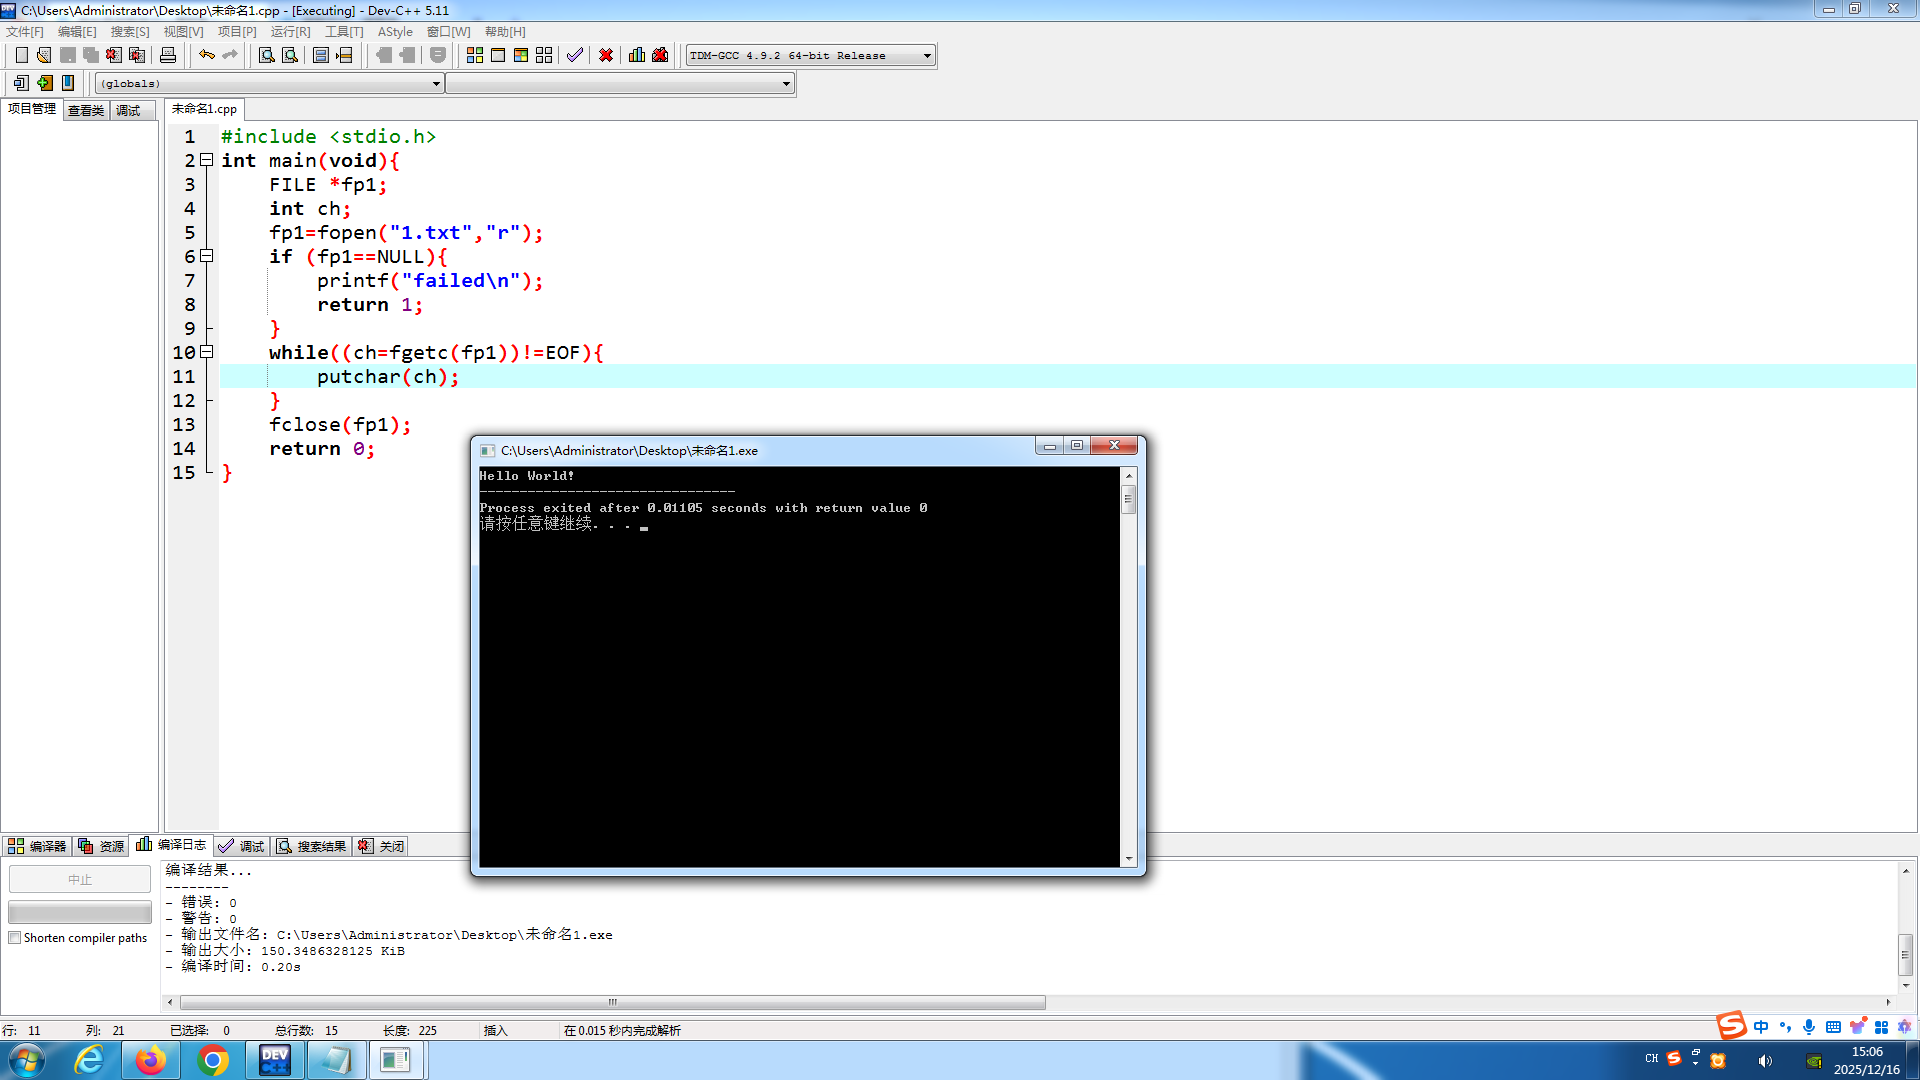Click the Undo arrow icon
The height and width of the screenshot is (1080, 1920).
(206, 55)
